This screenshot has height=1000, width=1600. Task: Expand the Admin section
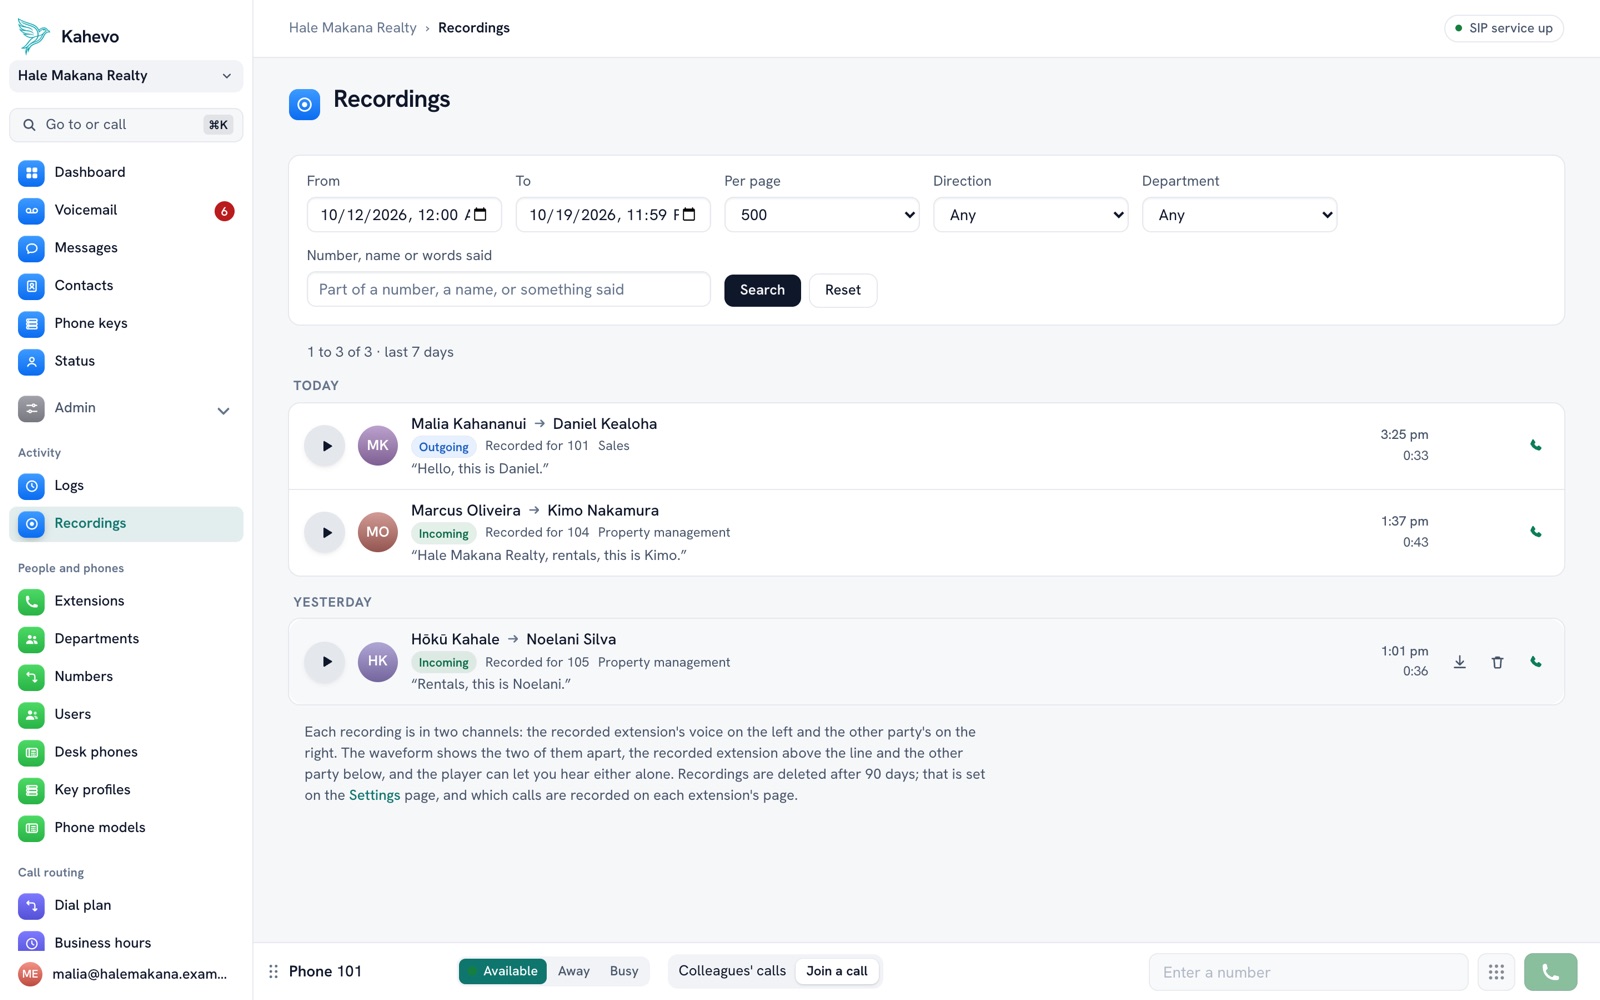126,409
